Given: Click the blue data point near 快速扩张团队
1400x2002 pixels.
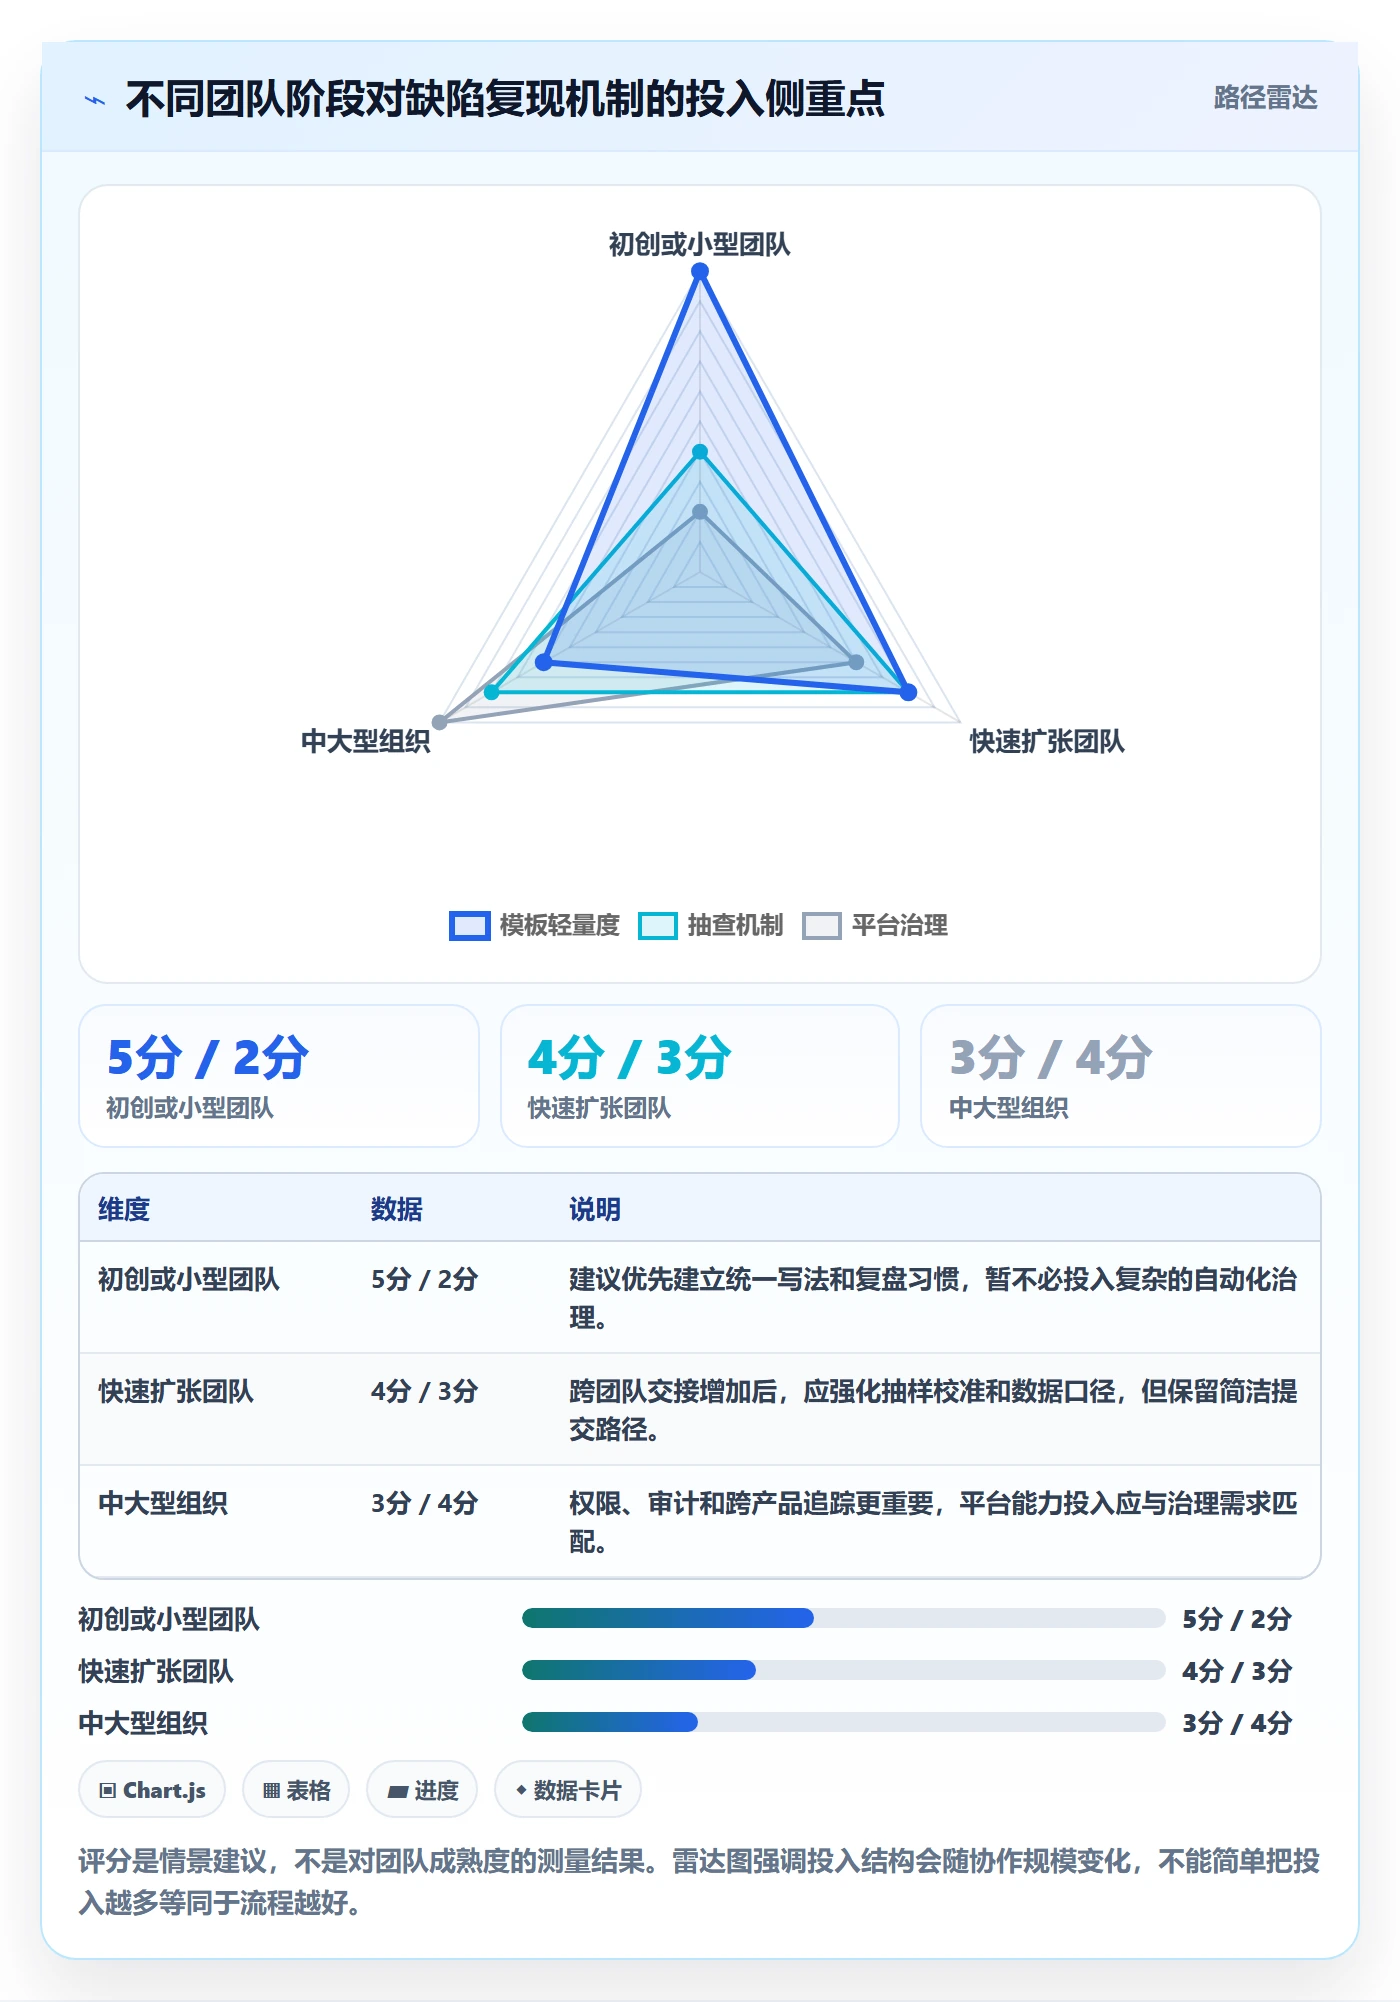Looking at the screenshot, I should click(x=908, y=692).
